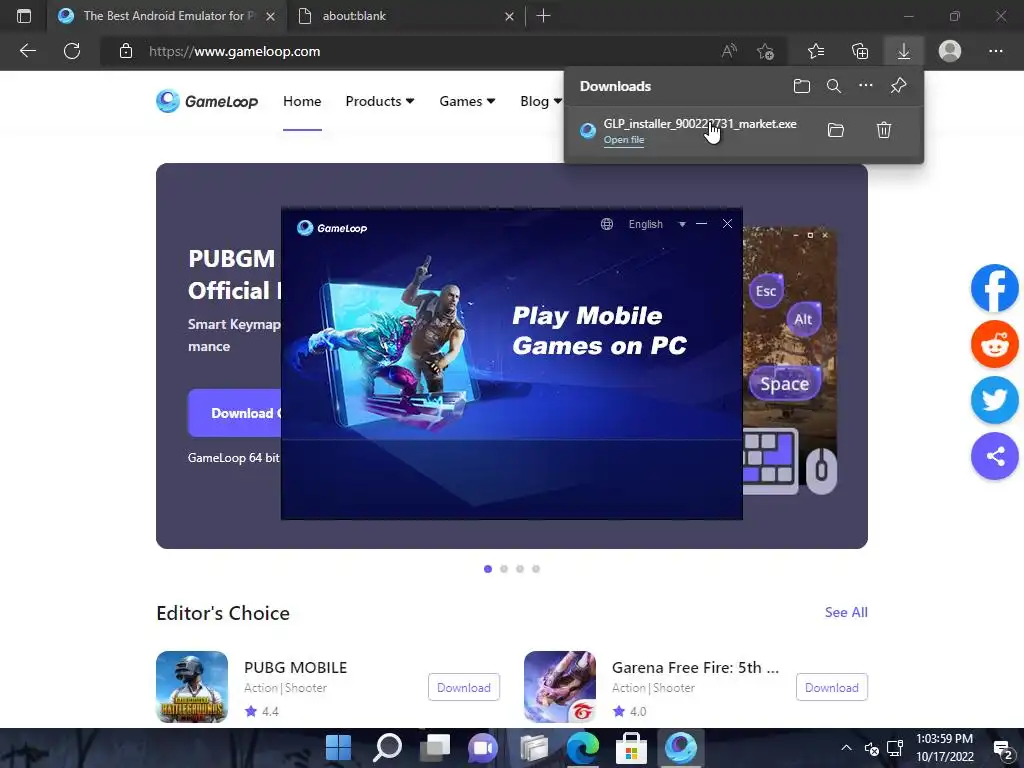The height and width of the screenshot is (768, 1024).
Task: Select the third carousel dot
Action: 520,569
